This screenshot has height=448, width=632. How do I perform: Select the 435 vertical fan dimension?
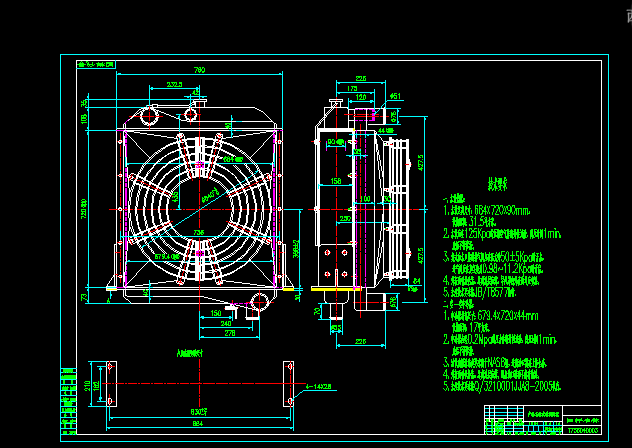click(x=175, y=198)
